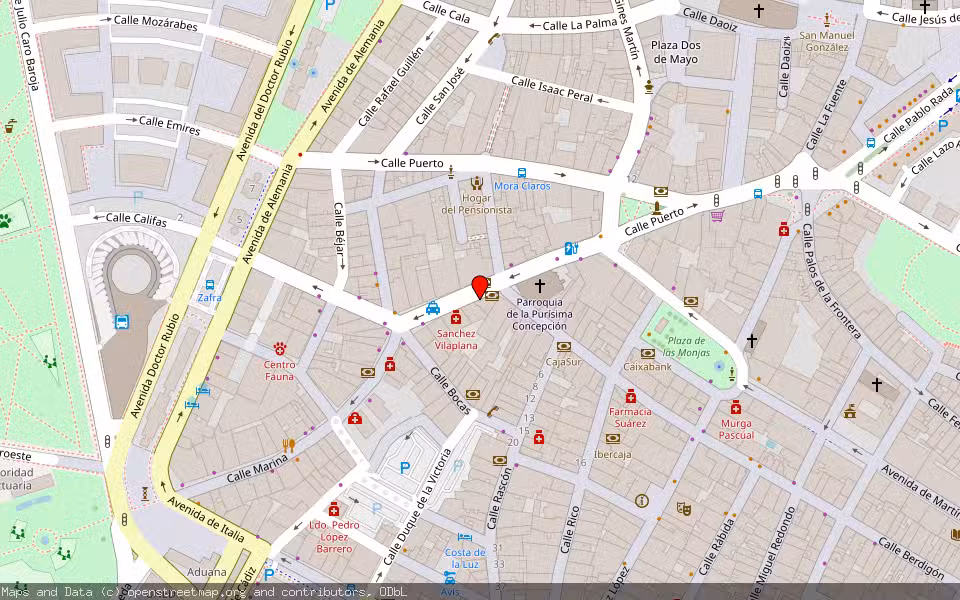Select the taxi stand icon
Screen dimensions: 960x600
433,308
